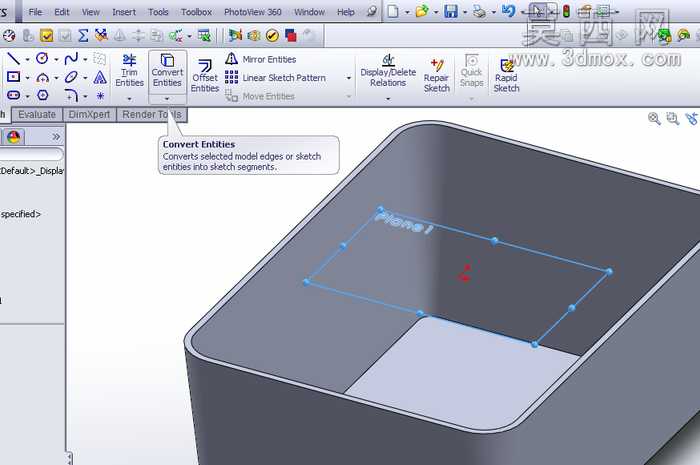This screenshot has height=465, width=700.
Task: Open the Circle tool dropdown arrow
Action: [x=56, y=59]
